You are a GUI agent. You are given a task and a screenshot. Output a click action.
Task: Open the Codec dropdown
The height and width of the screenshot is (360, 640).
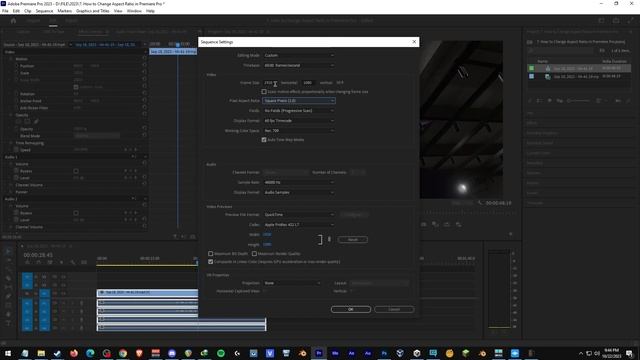[x=299, y=224]
